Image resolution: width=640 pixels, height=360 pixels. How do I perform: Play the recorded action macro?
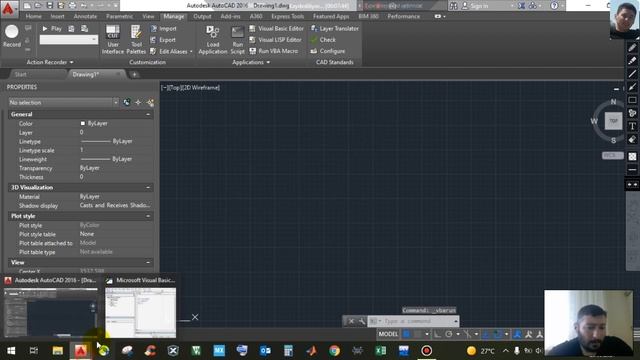point(52,29)
